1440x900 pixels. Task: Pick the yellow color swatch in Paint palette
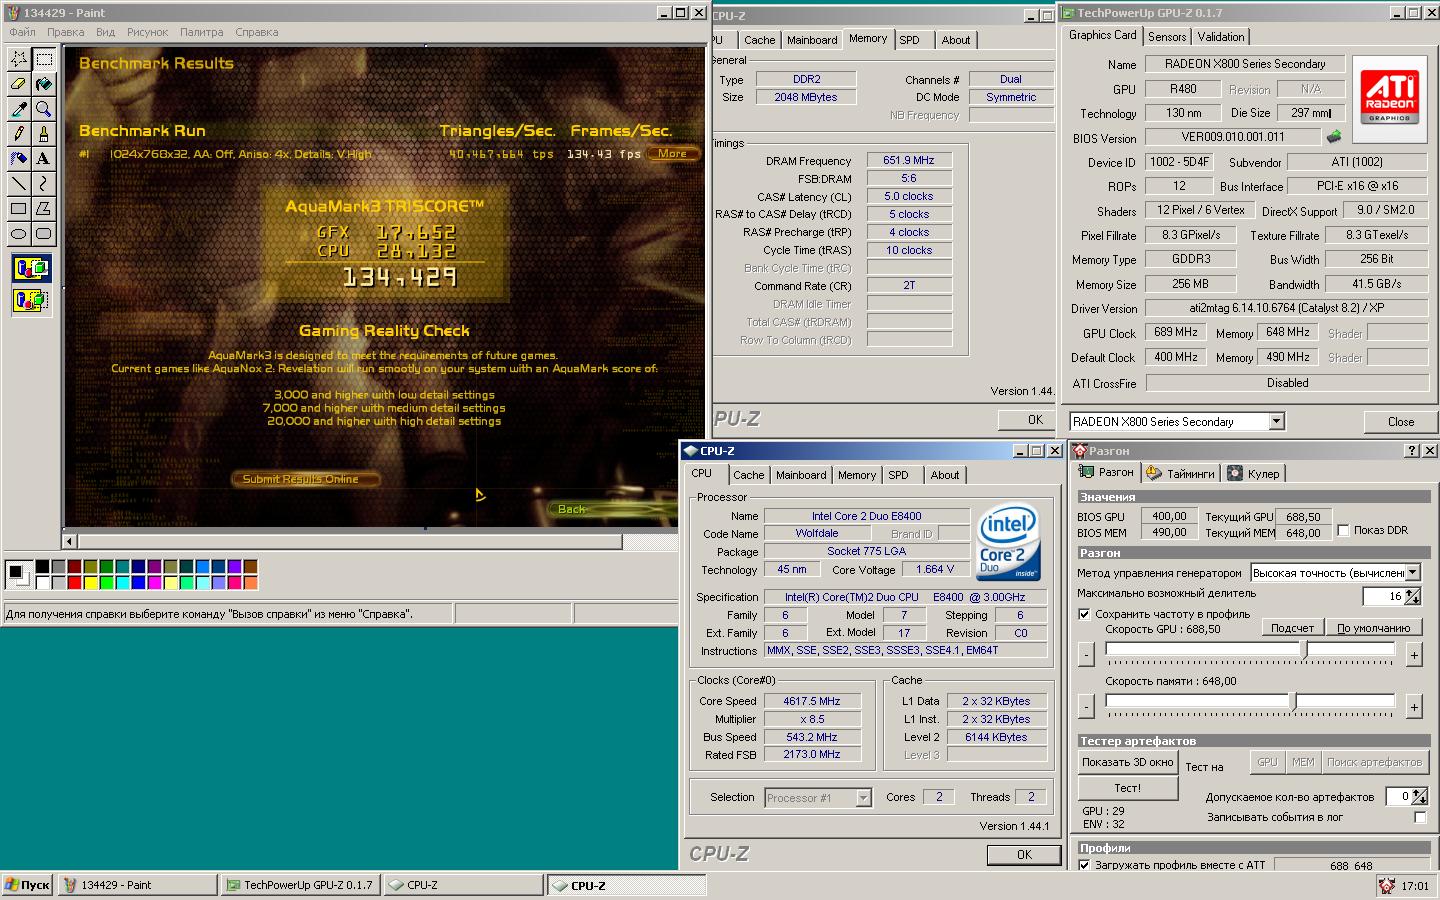click(90, 582)
